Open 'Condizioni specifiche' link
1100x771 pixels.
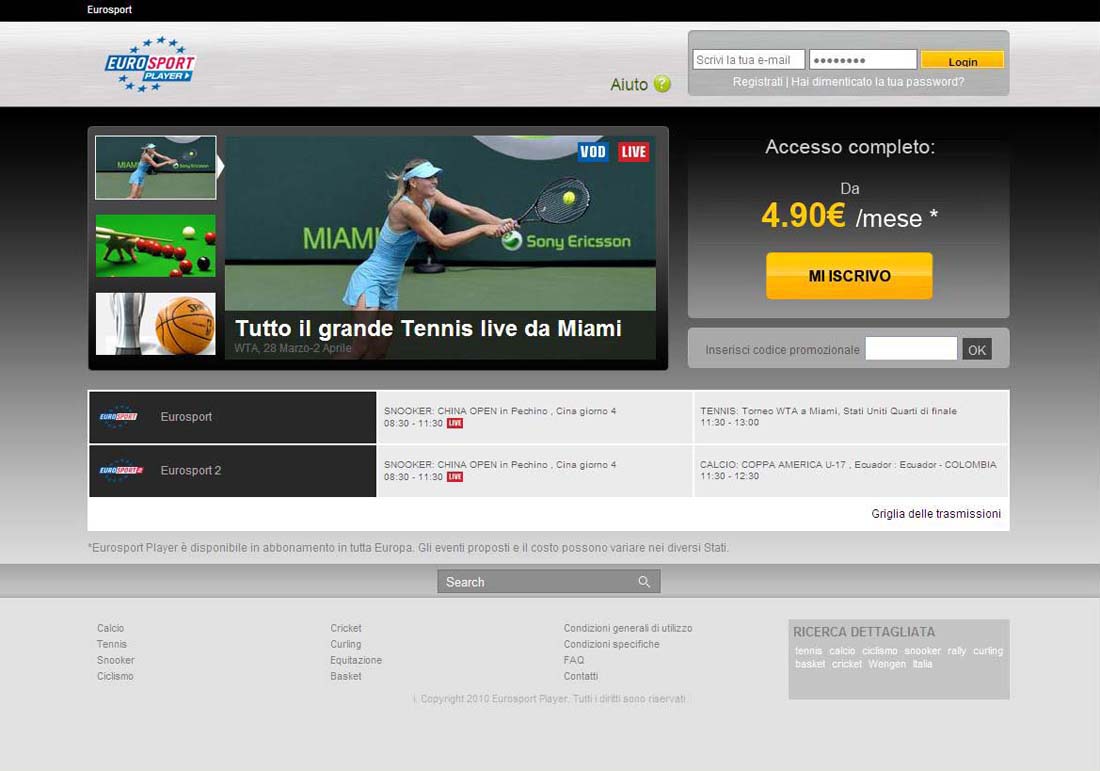(611, 644)
